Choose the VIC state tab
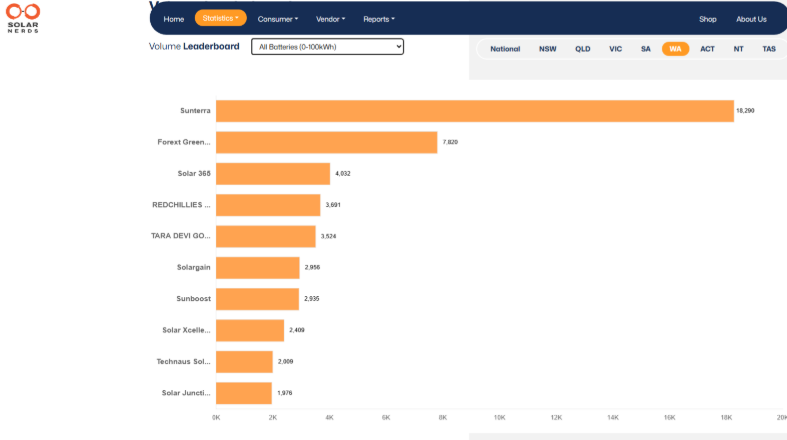This screenshot has width=787, height=440. coord(615,49)
